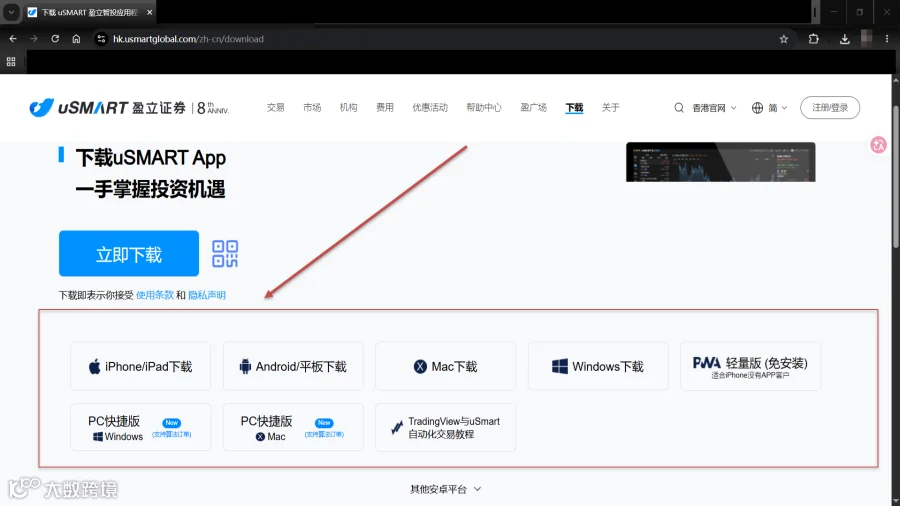Image resolution: width=900 pixels, height=506 pixels.
Task: Open the tab search dropdown arrow
Action: click(11, 12)
